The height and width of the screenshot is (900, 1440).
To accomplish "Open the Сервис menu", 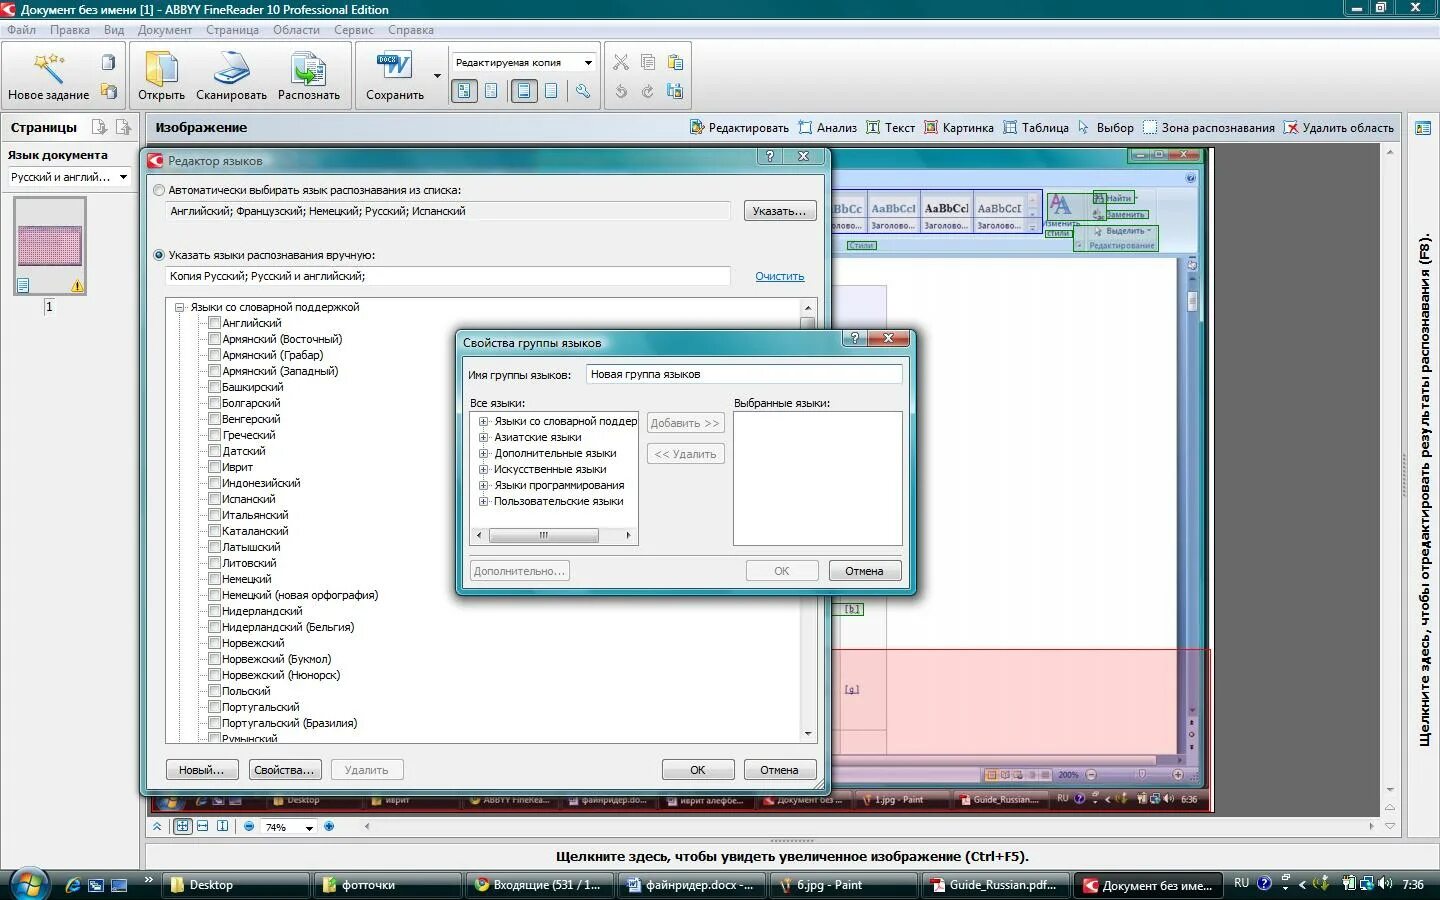I will (x=354, y=30).
